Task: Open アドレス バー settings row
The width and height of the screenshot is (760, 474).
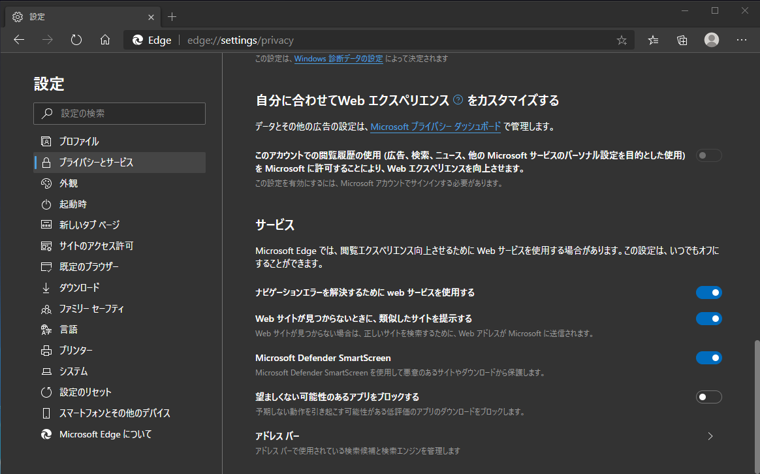Action: [489, 442]
